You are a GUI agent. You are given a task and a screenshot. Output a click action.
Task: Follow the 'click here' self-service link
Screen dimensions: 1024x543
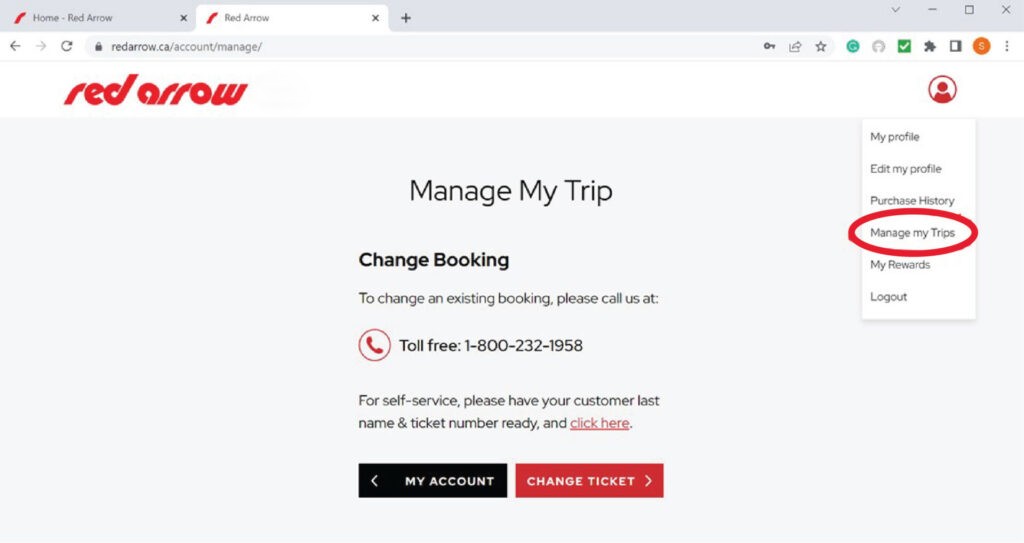click(599, 423)
